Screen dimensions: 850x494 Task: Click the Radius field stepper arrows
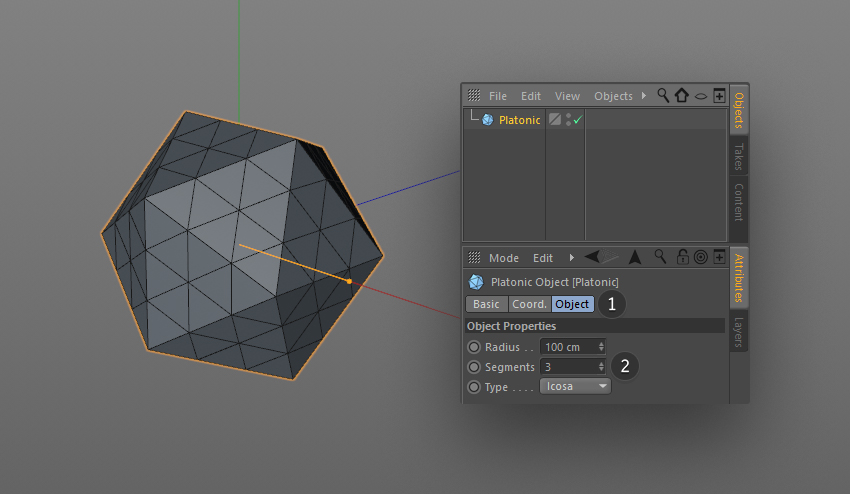coord(601,347)
